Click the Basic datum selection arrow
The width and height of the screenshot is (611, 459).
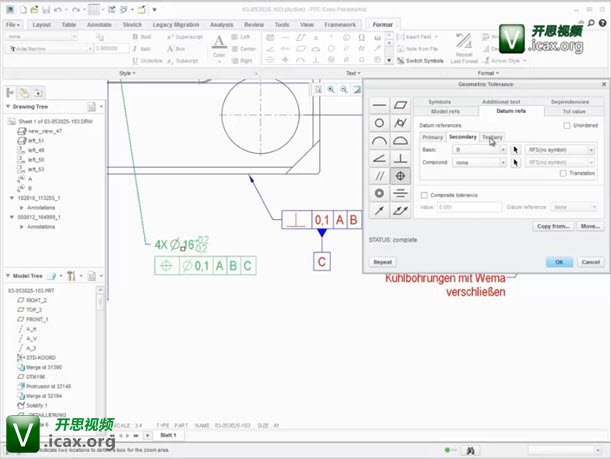pyautogui.click(x=516, y=149)
